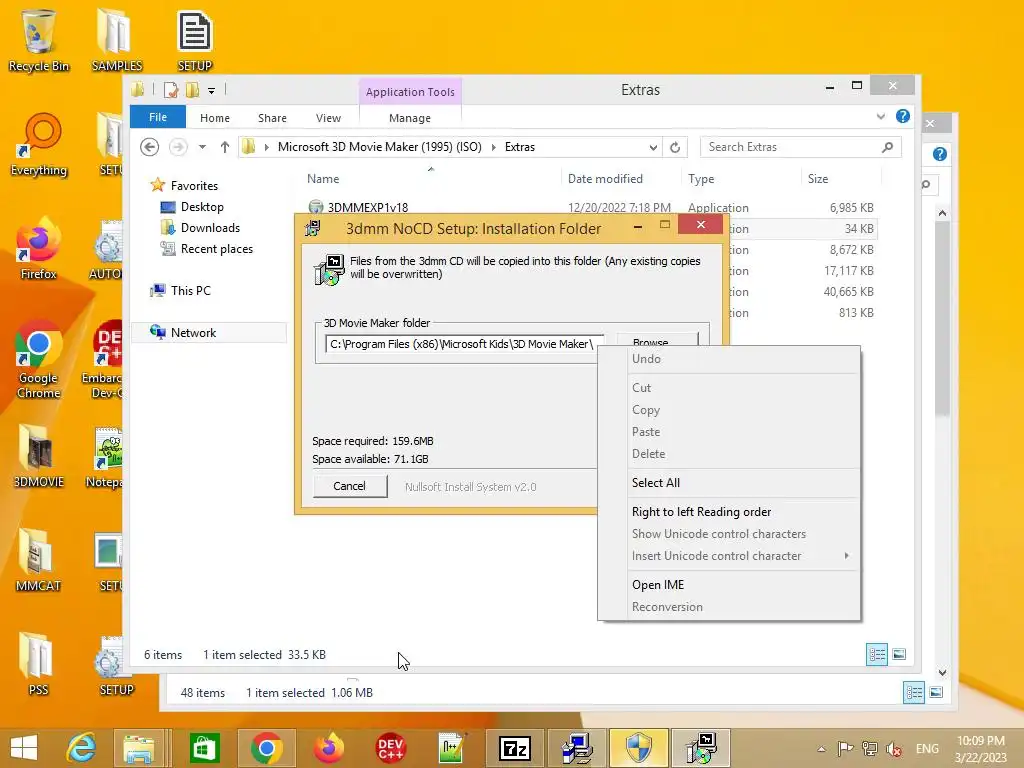Open the MMCAT folder icon

click(39, 560)
